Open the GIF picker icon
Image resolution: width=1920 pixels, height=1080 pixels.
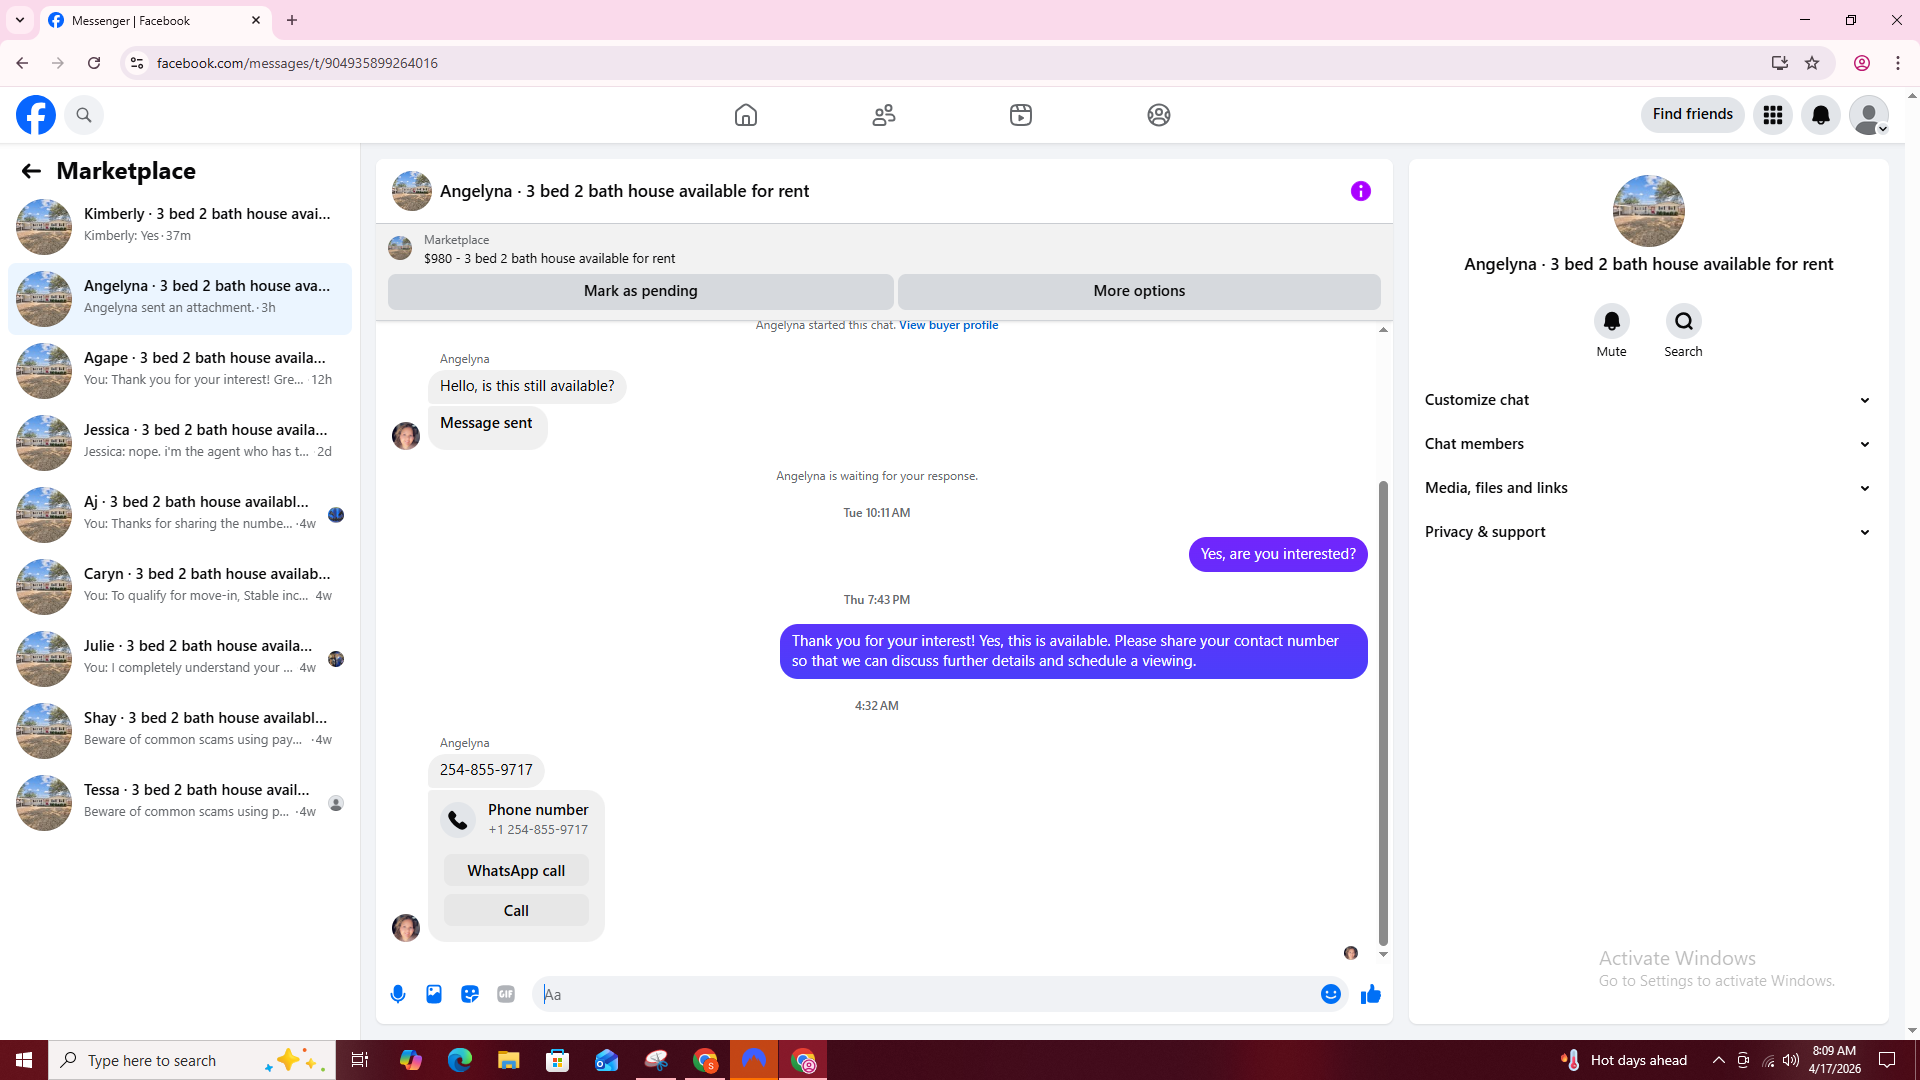(506, 994)
